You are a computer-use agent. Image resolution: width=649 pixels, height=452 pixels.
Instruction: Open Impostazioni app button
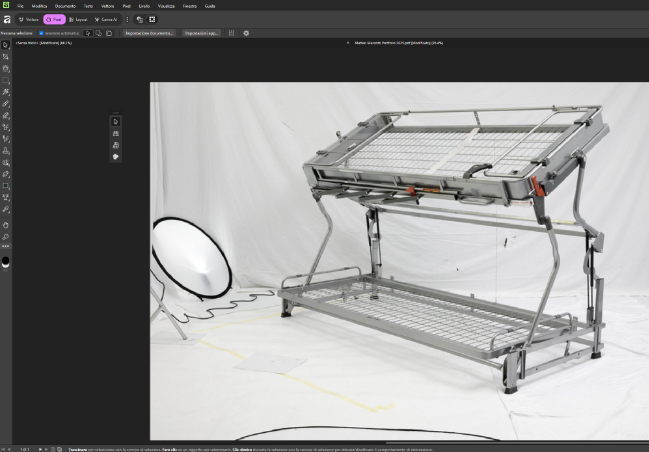[202, 33]
